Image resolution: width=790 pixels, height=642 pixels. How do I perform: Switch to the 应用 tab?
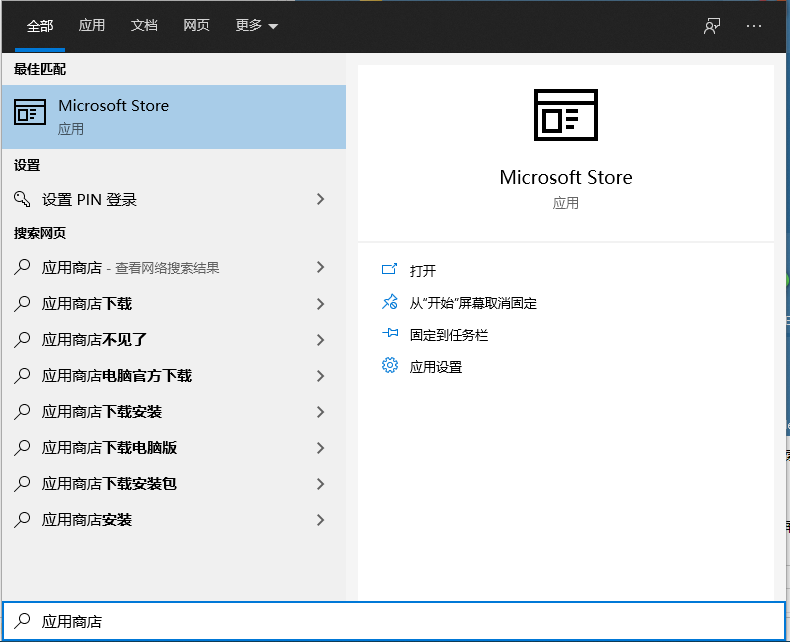(92, 26)
